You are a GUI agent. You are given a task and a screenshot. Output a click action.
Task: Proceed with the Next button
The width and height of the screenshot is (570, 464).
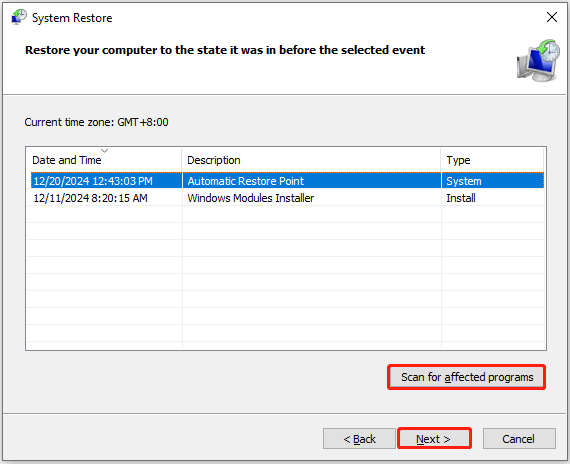click(x=434, y=439)
